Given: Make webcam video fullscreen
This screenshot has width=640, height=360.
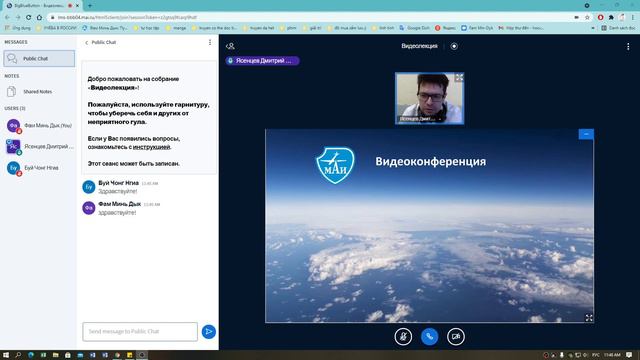Looking at the screenshot, I should point(459,78).
